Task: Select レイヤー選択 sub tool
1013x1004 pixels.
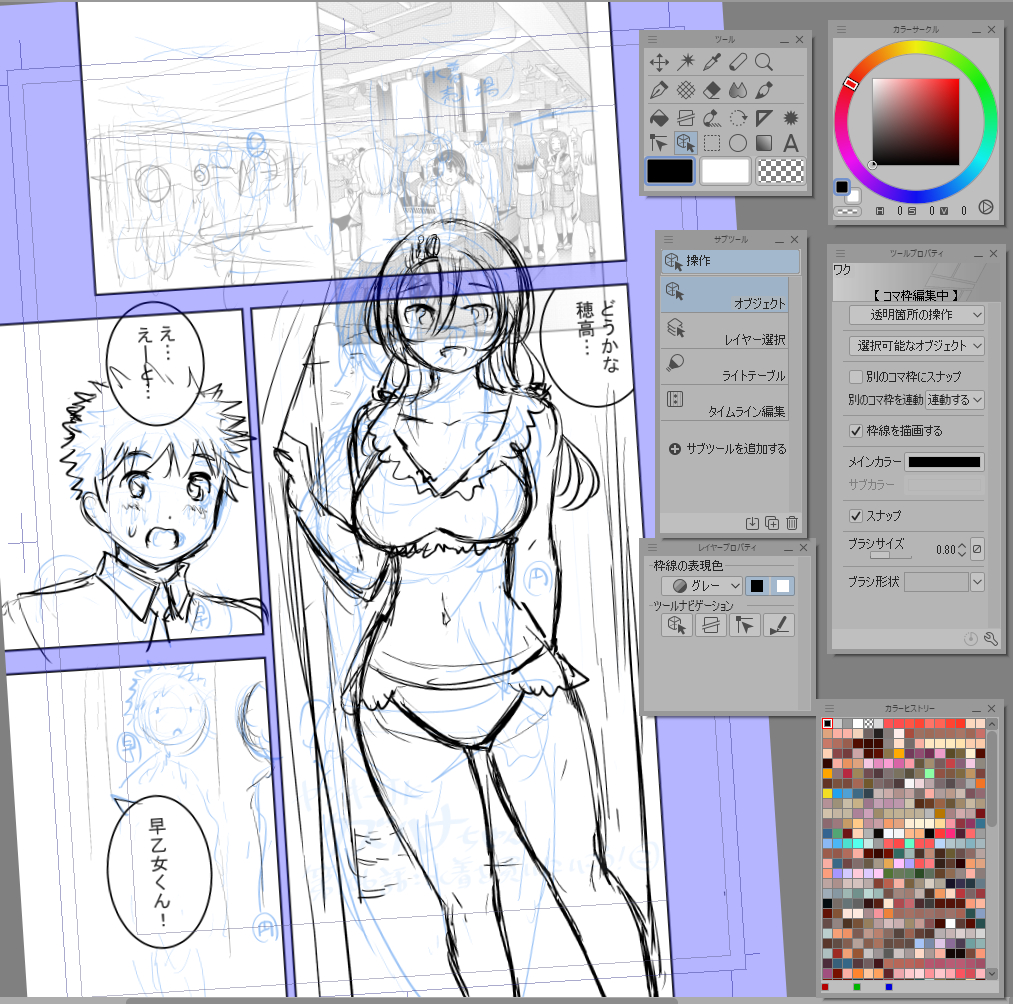Action: tap(724, 331)
